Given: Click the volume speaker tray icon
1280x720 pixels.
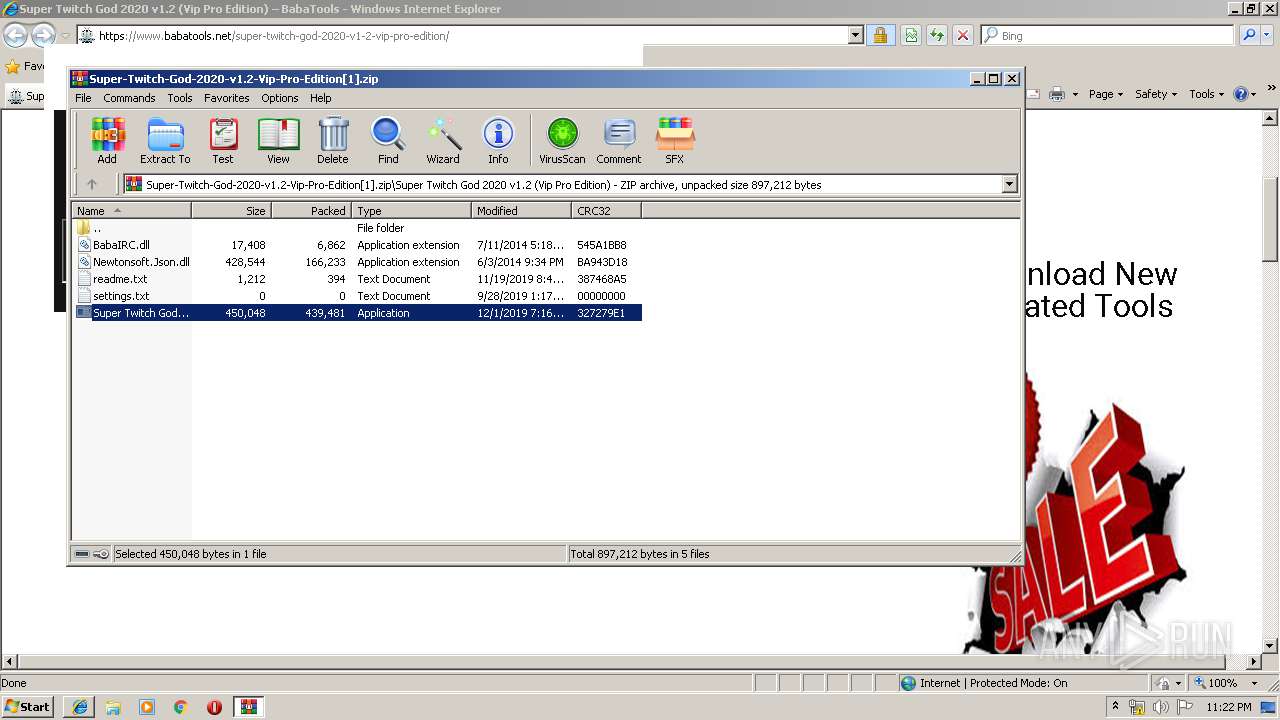Looking at the screenshot, I should coord(1160,707).
